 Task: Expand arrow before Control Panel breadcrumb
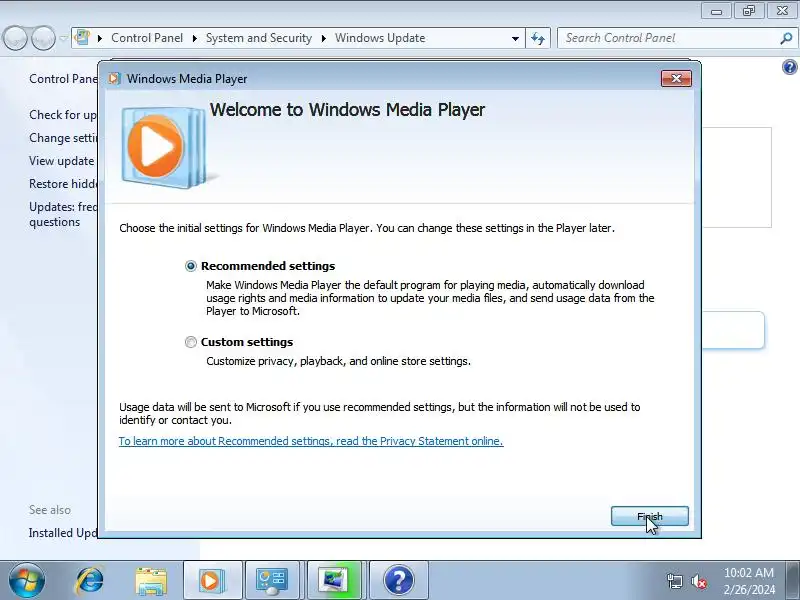[x=100, y=38]
